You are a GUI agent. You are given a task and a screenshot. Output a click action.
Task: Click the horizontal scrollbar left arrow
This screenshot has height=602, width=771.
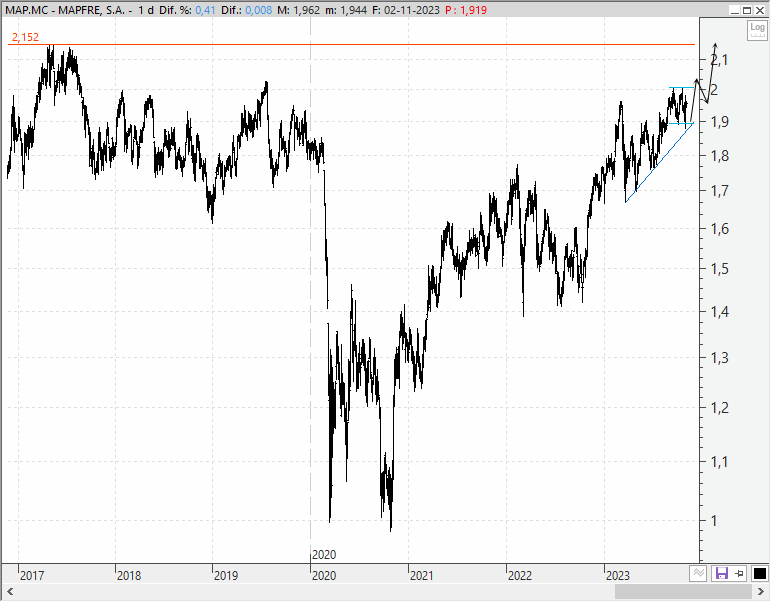[10, 592]
